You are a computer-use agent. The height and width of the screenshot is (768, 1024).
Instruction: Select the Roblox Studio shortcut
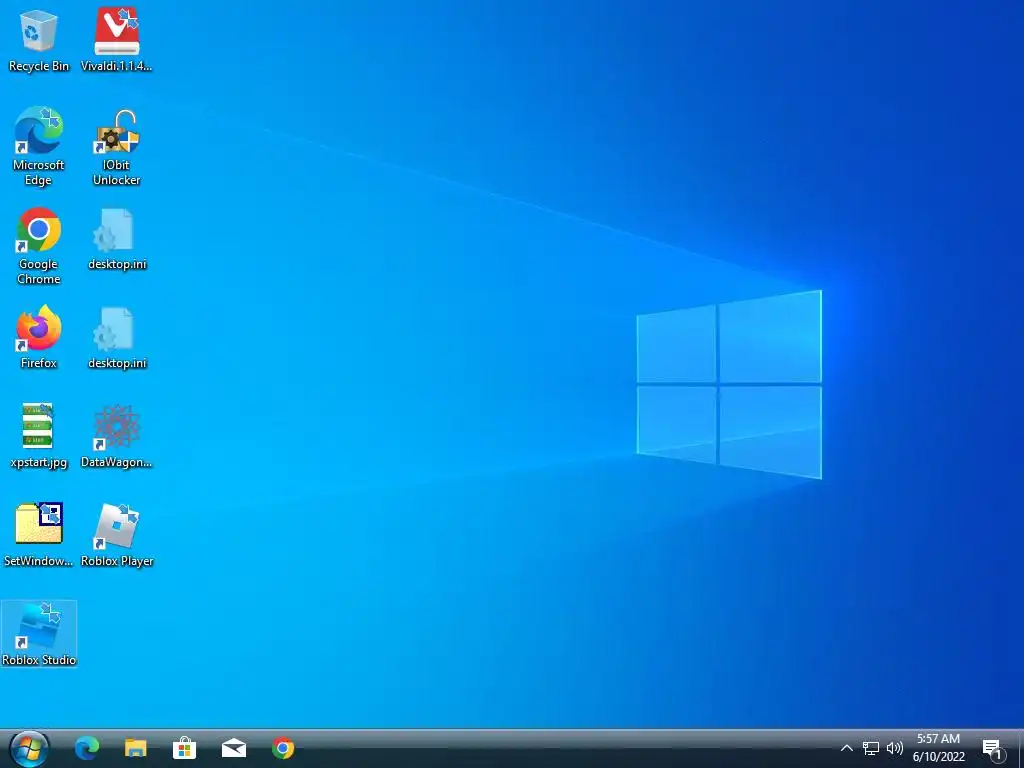coord(39,633)
